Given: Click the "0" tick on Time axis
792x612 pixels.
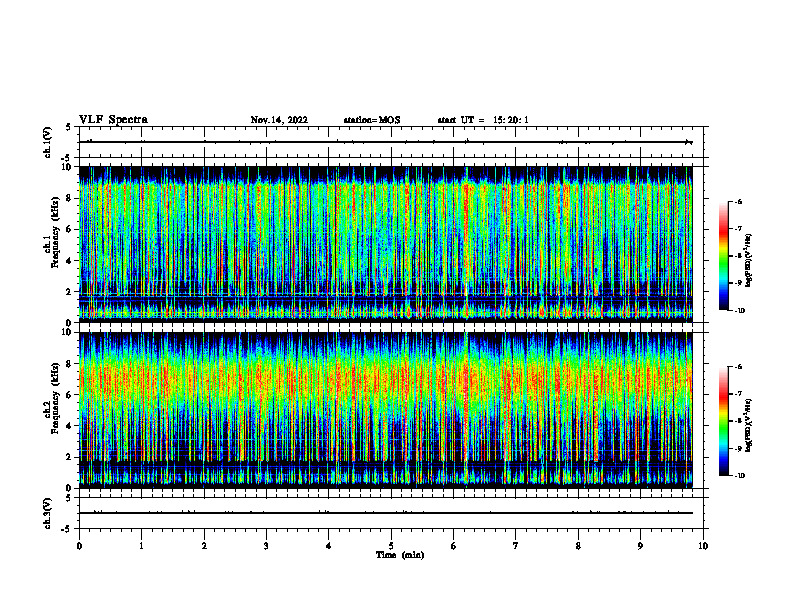Looking at the screenshot, I should pos(79,546).
